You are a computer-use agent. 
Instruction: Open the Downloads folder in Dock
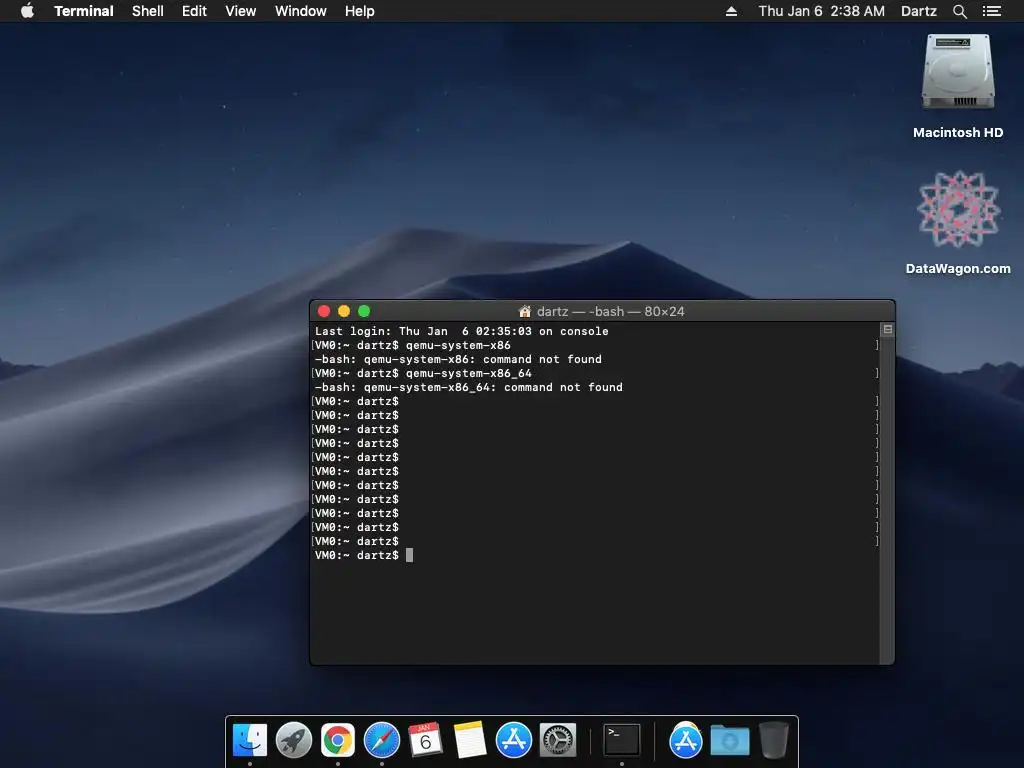pos(730,741)
